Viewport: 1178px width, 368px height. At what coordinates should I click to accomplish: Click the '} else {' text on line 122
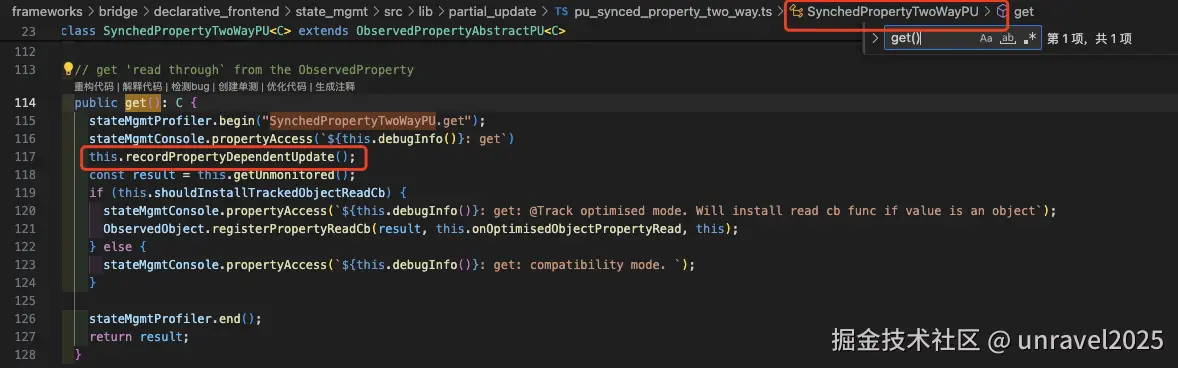[x=118, y=247]
